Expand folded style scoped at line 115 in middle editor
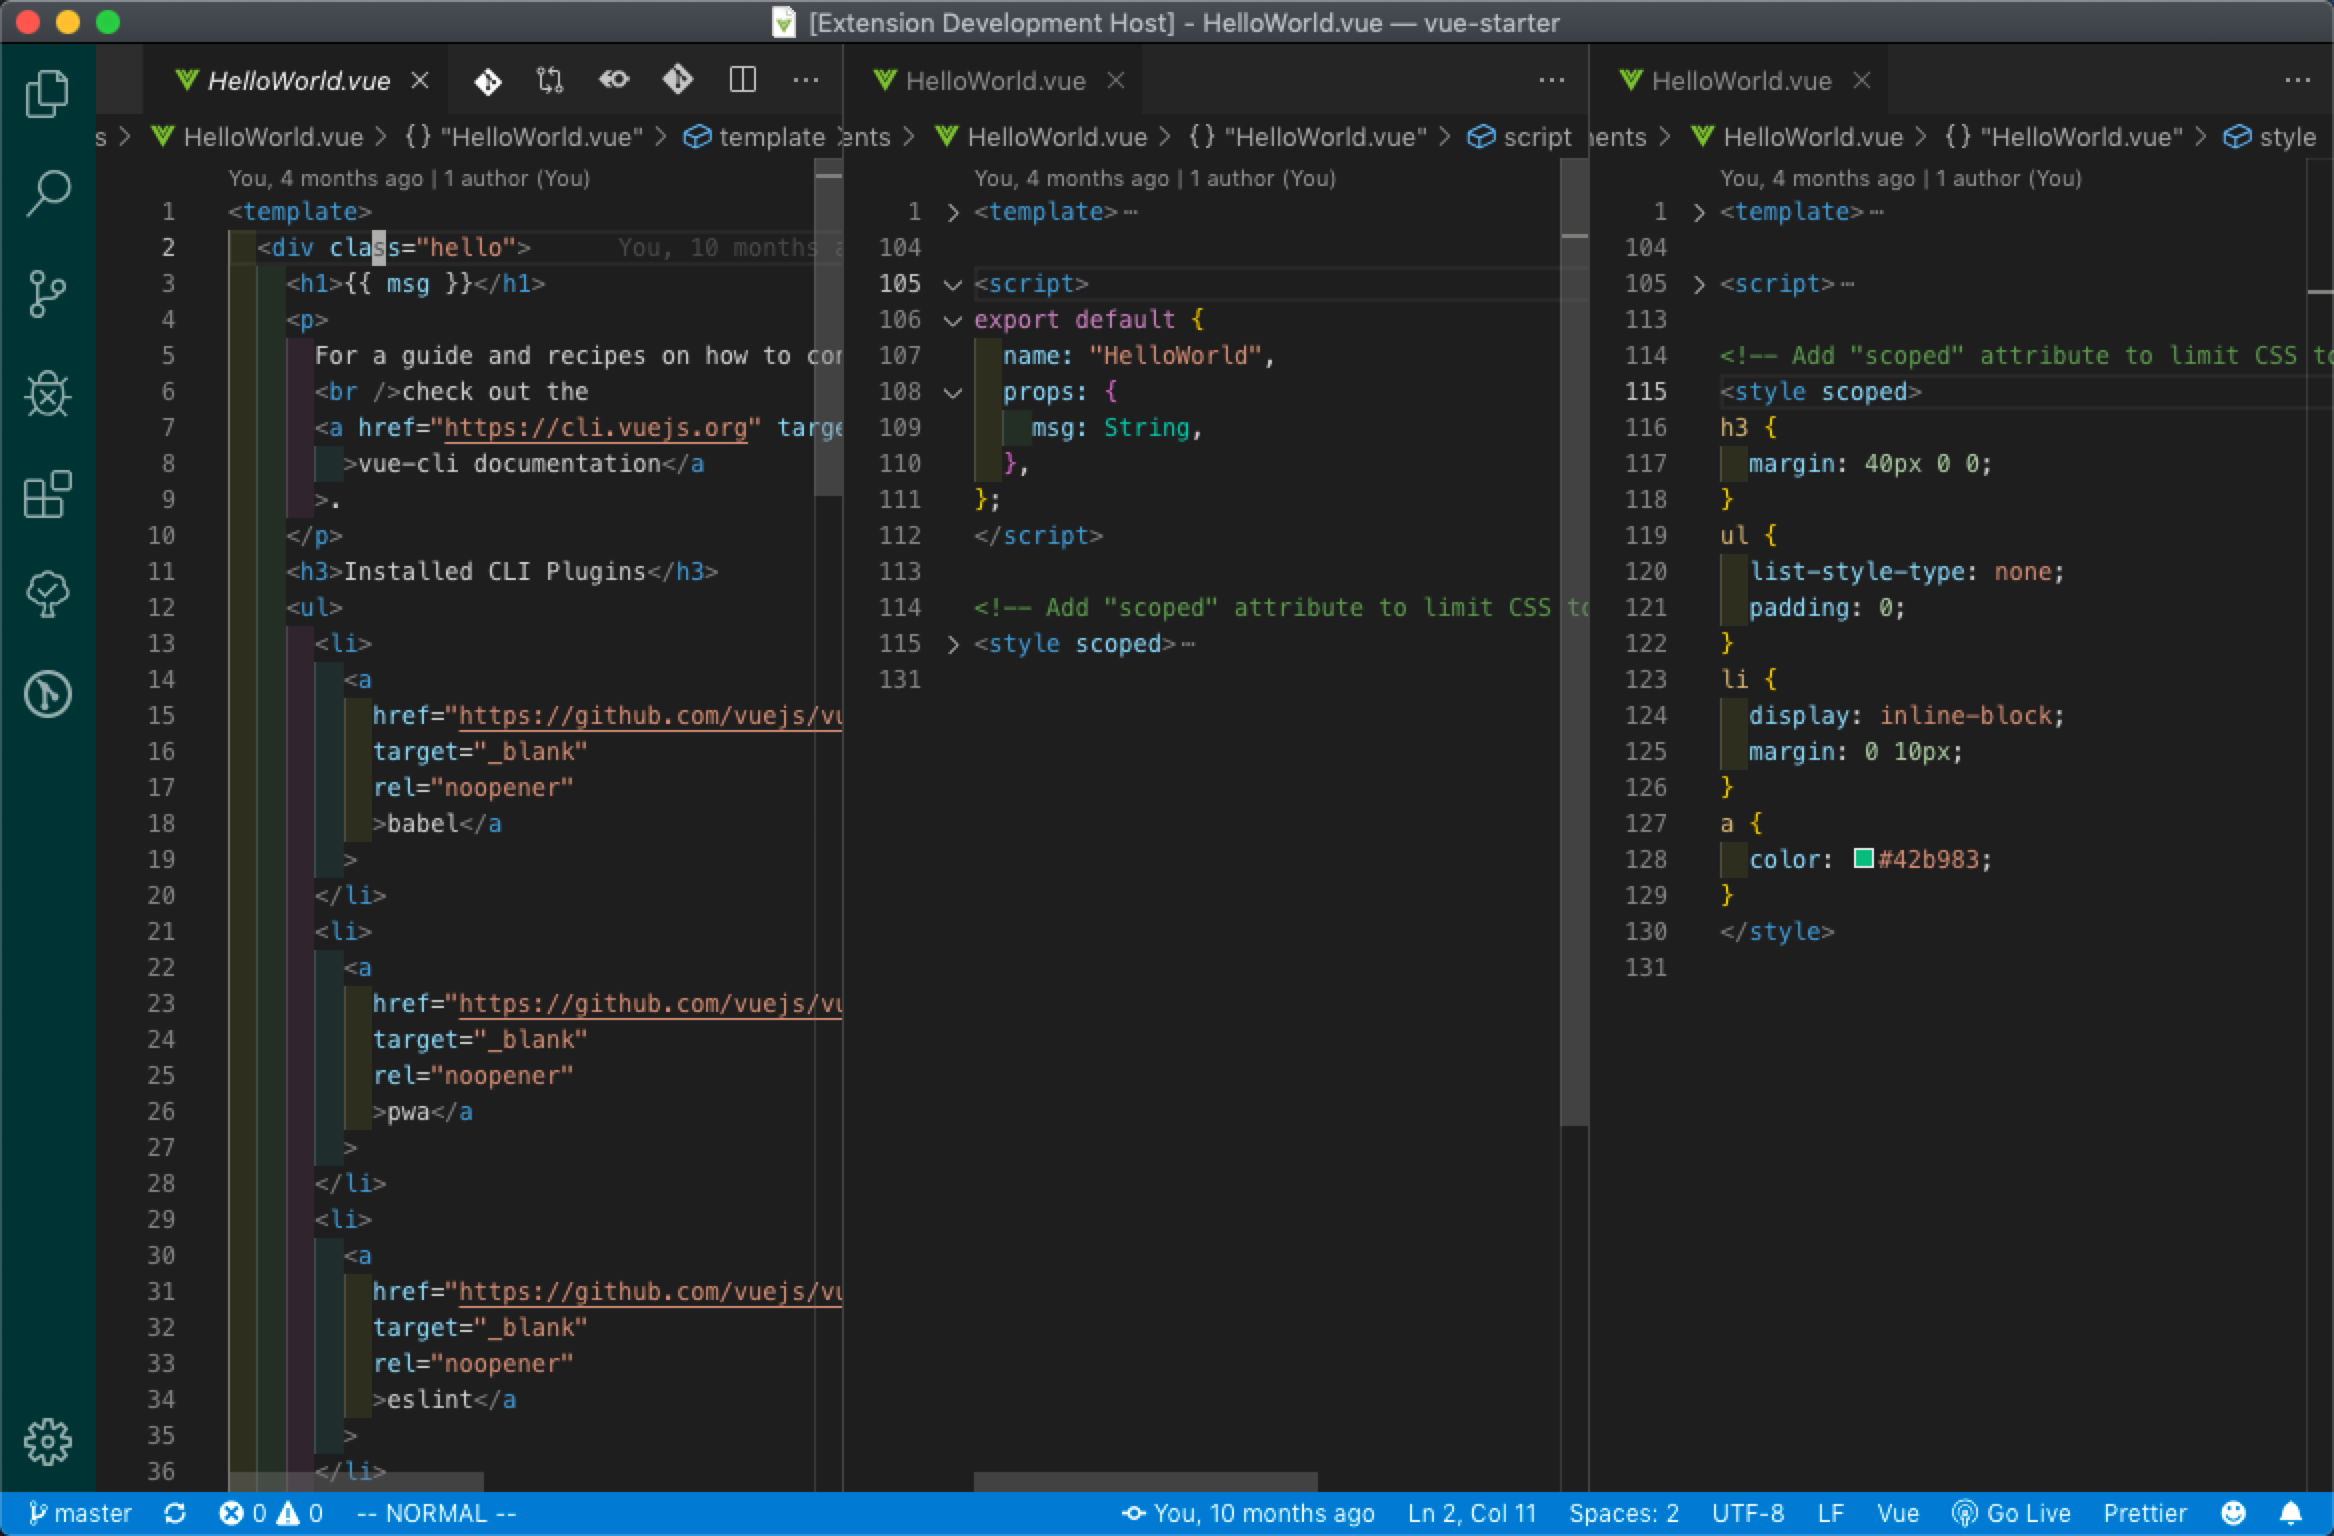The image size is (2334, 1536). pos(953,644)
